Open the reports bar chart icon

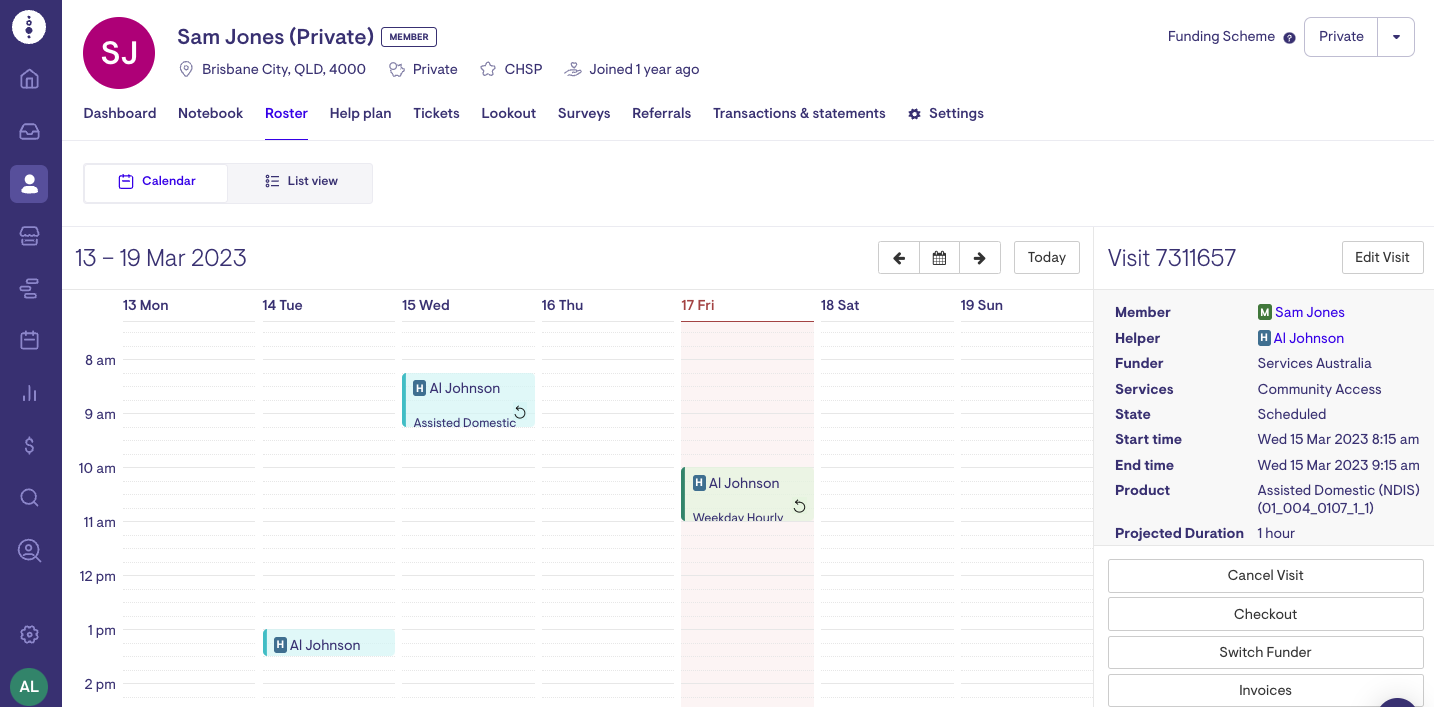tap(29, 393)
